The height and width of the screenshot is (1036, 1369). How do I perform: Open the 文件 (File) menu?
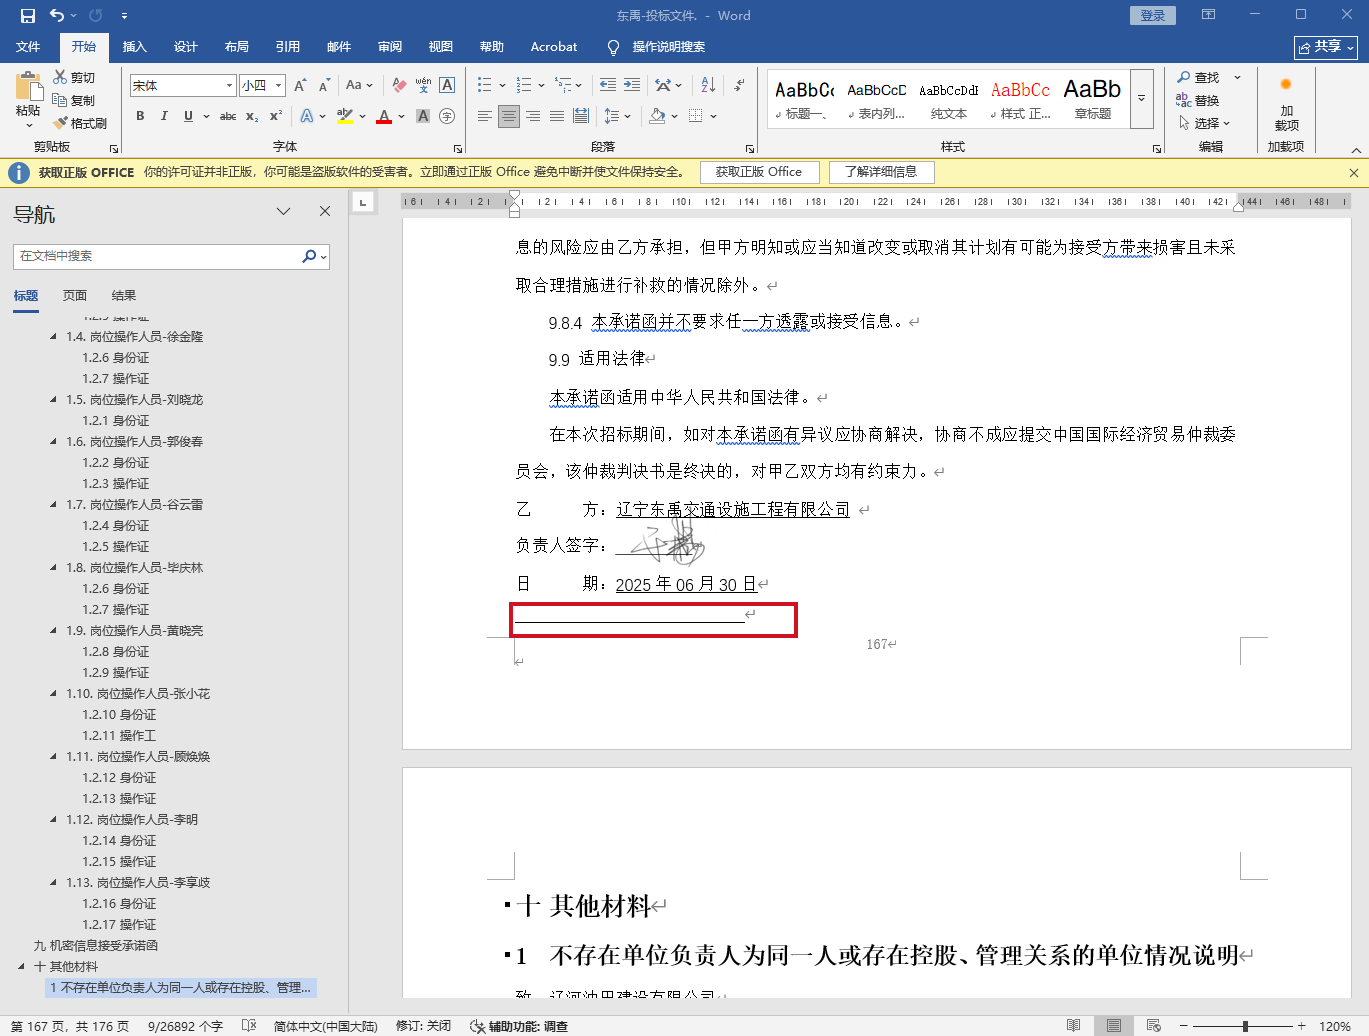click(x=28, y=47)
